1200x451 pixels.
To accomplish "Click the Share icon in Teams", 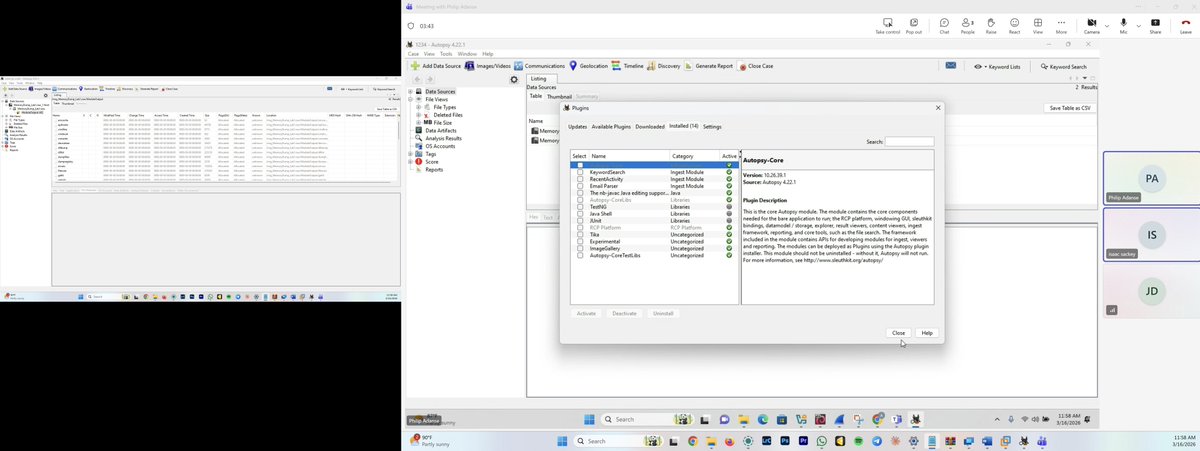I will pyautogui.click(x=1155, y=25).
